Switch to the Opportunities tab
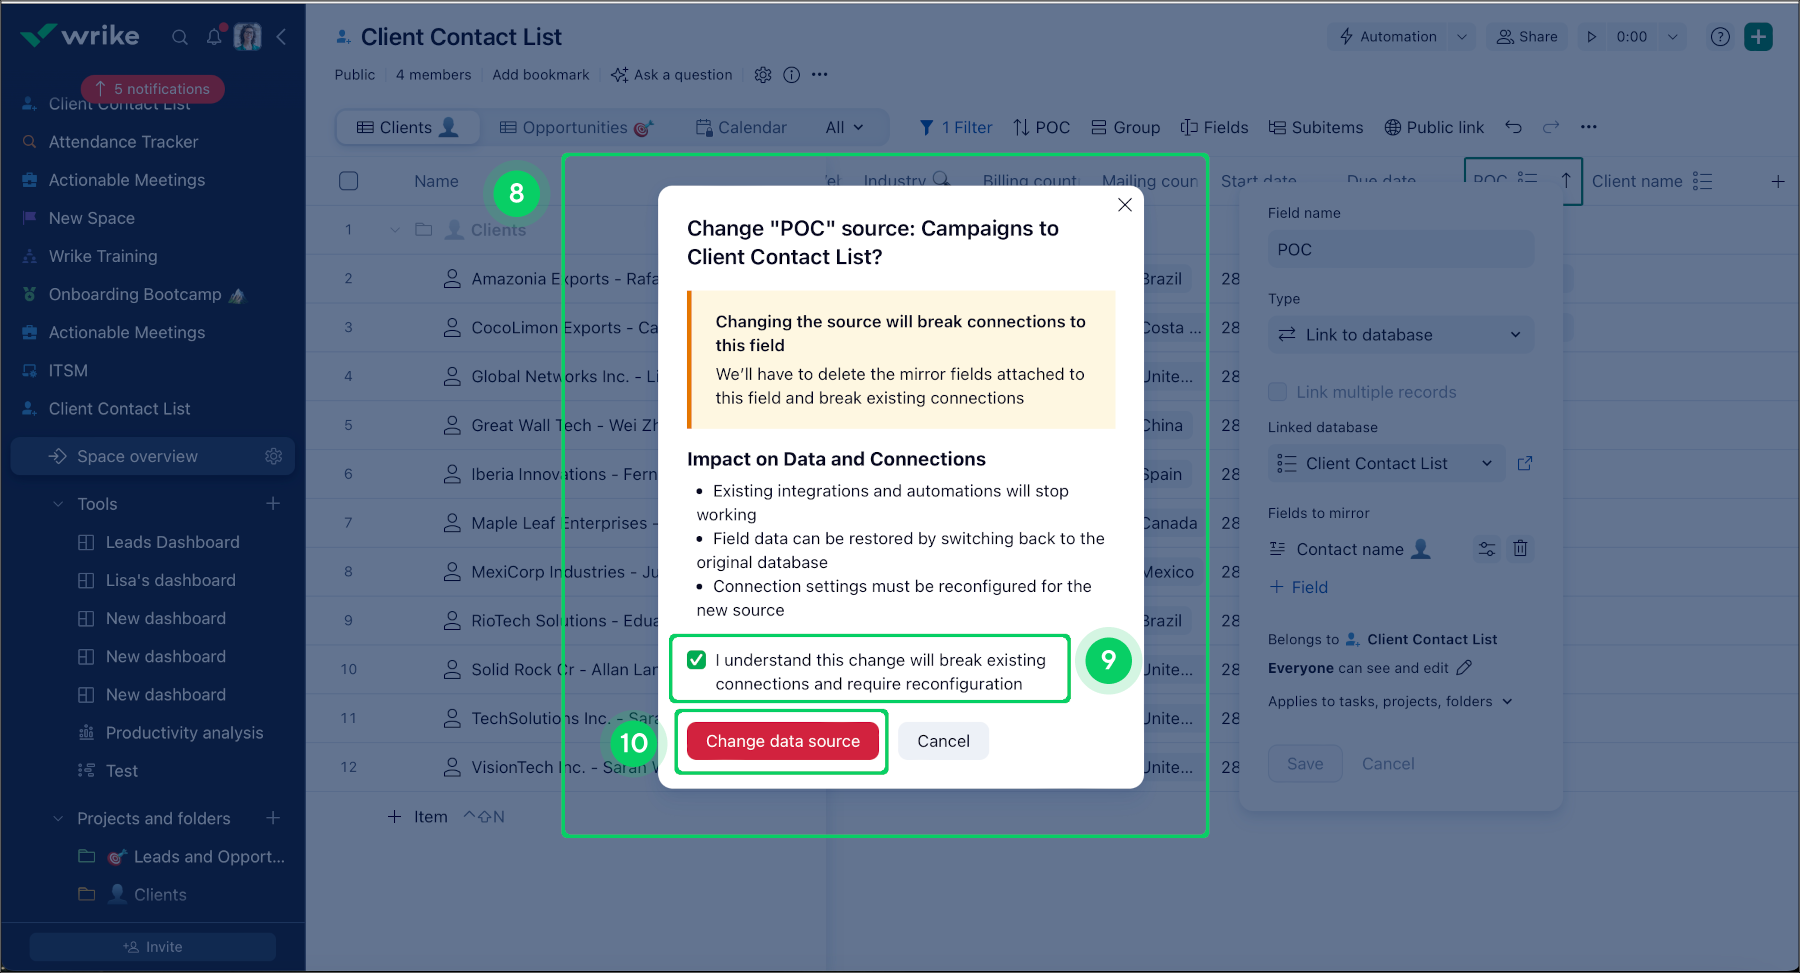 point(576,127)
